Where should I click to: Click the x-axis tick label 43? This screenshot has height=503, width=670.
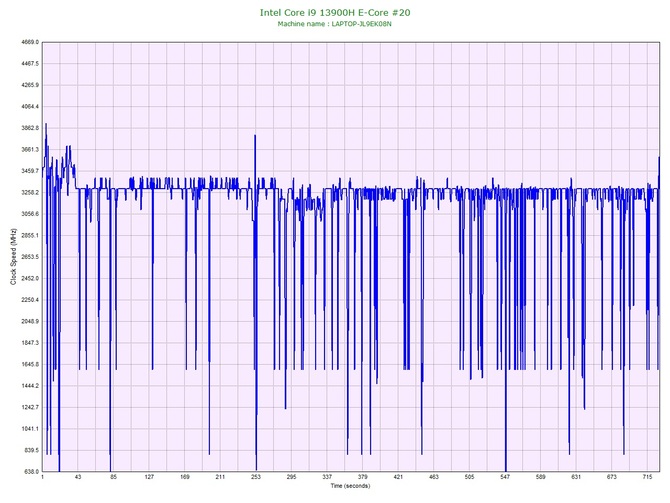(x=78, y=477)
